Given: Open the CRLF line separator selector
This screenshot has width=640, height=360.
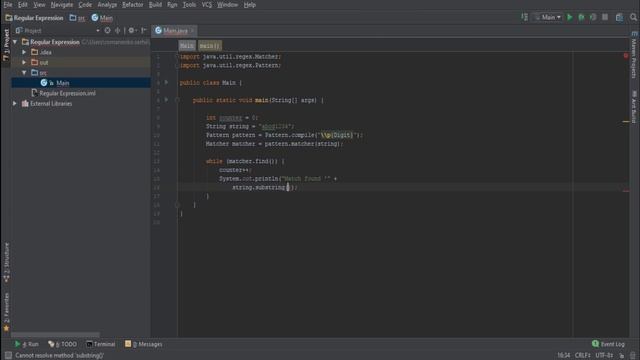Looking at the screenshot, I should 582,356.
